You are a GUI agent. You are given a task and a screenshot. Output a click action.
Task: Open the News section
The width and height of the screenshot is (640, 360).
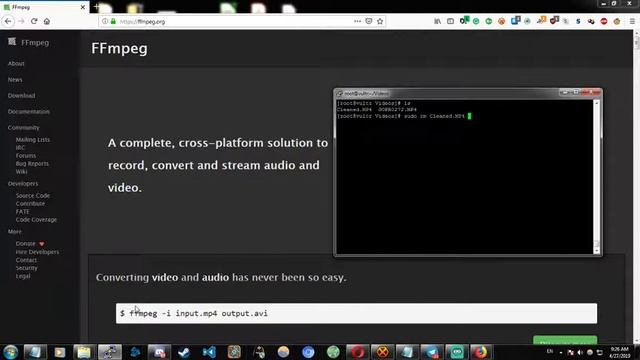[x=15, y=80]
